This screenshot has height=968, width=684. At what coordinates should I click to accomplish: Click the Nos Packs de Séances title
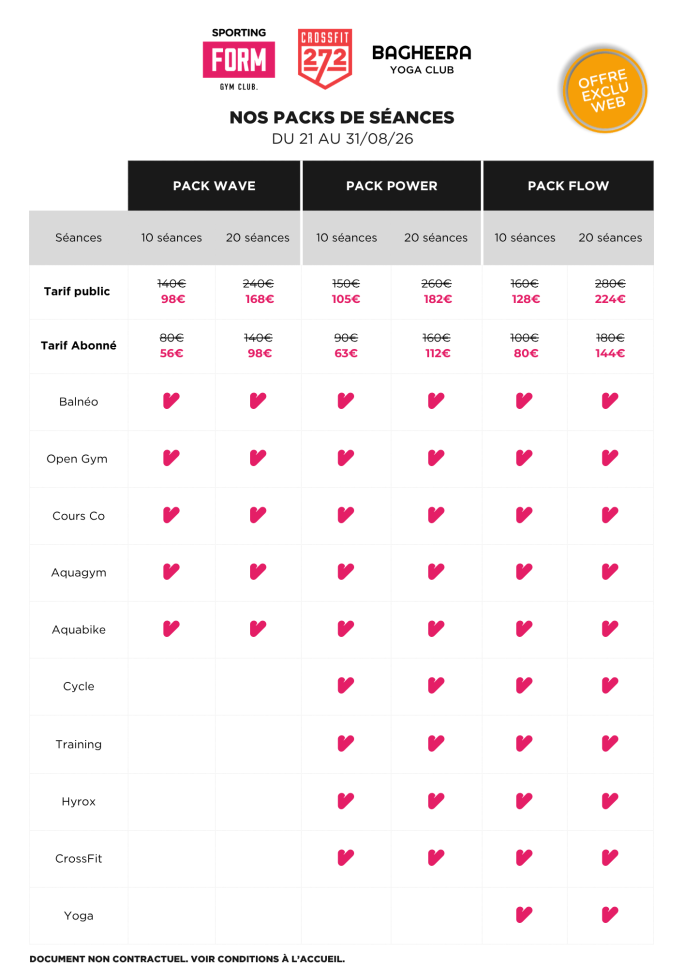point(342,117)
